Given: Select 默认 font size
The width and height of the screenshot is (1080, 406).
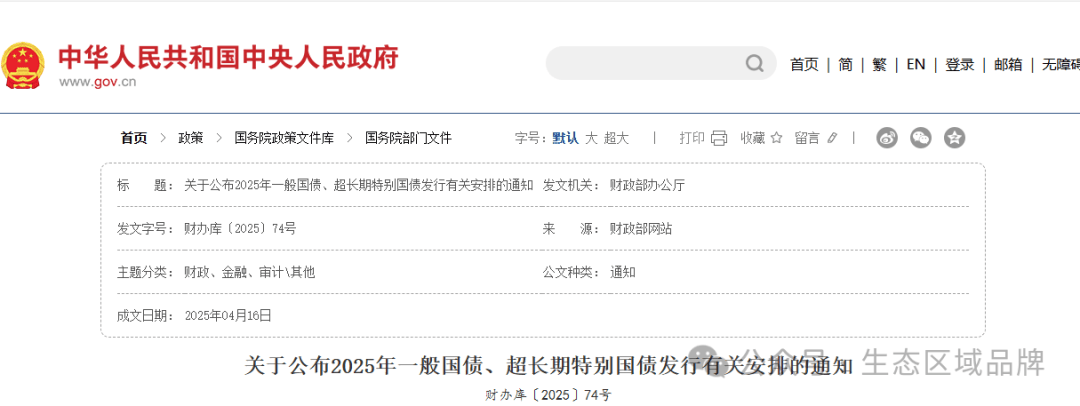Looking at the screenshot, I should tap(565, 138).
